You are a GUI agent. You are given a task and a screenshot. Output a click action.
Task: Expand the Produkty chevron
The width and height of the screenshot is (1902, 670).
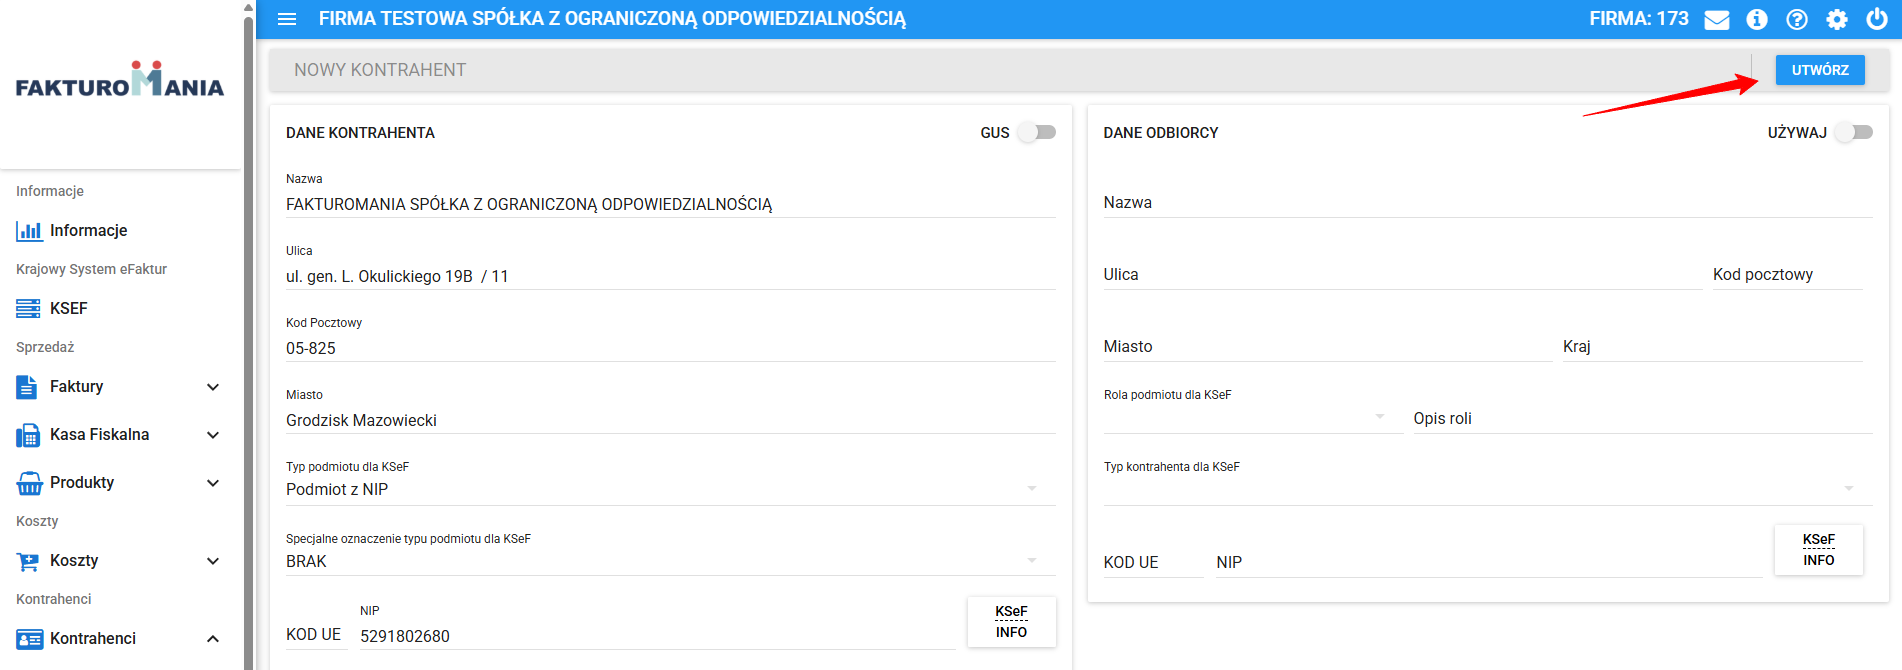pos(213,483)
